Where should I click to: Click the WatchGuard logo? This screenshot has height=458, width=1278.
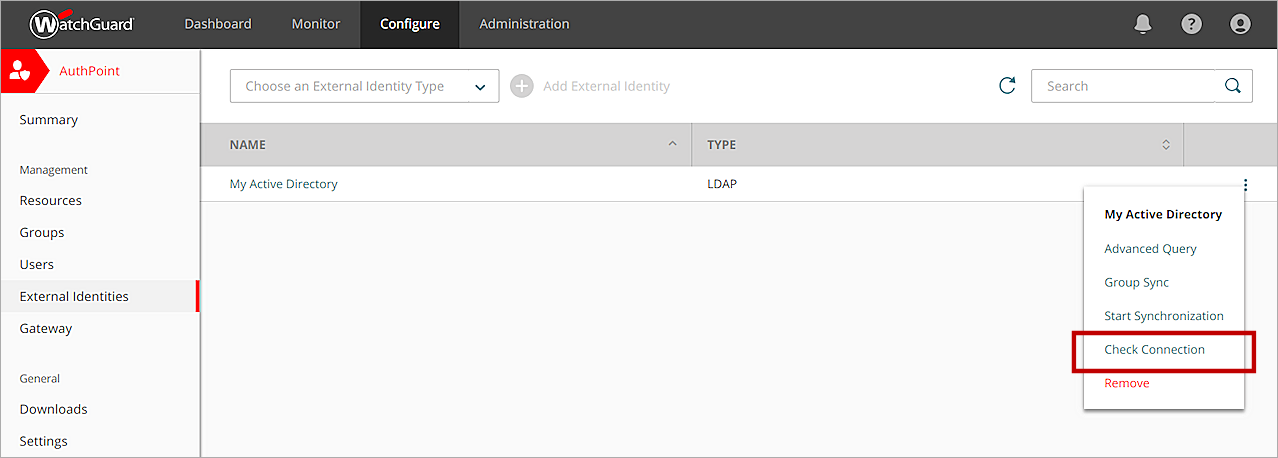(82, 24)
